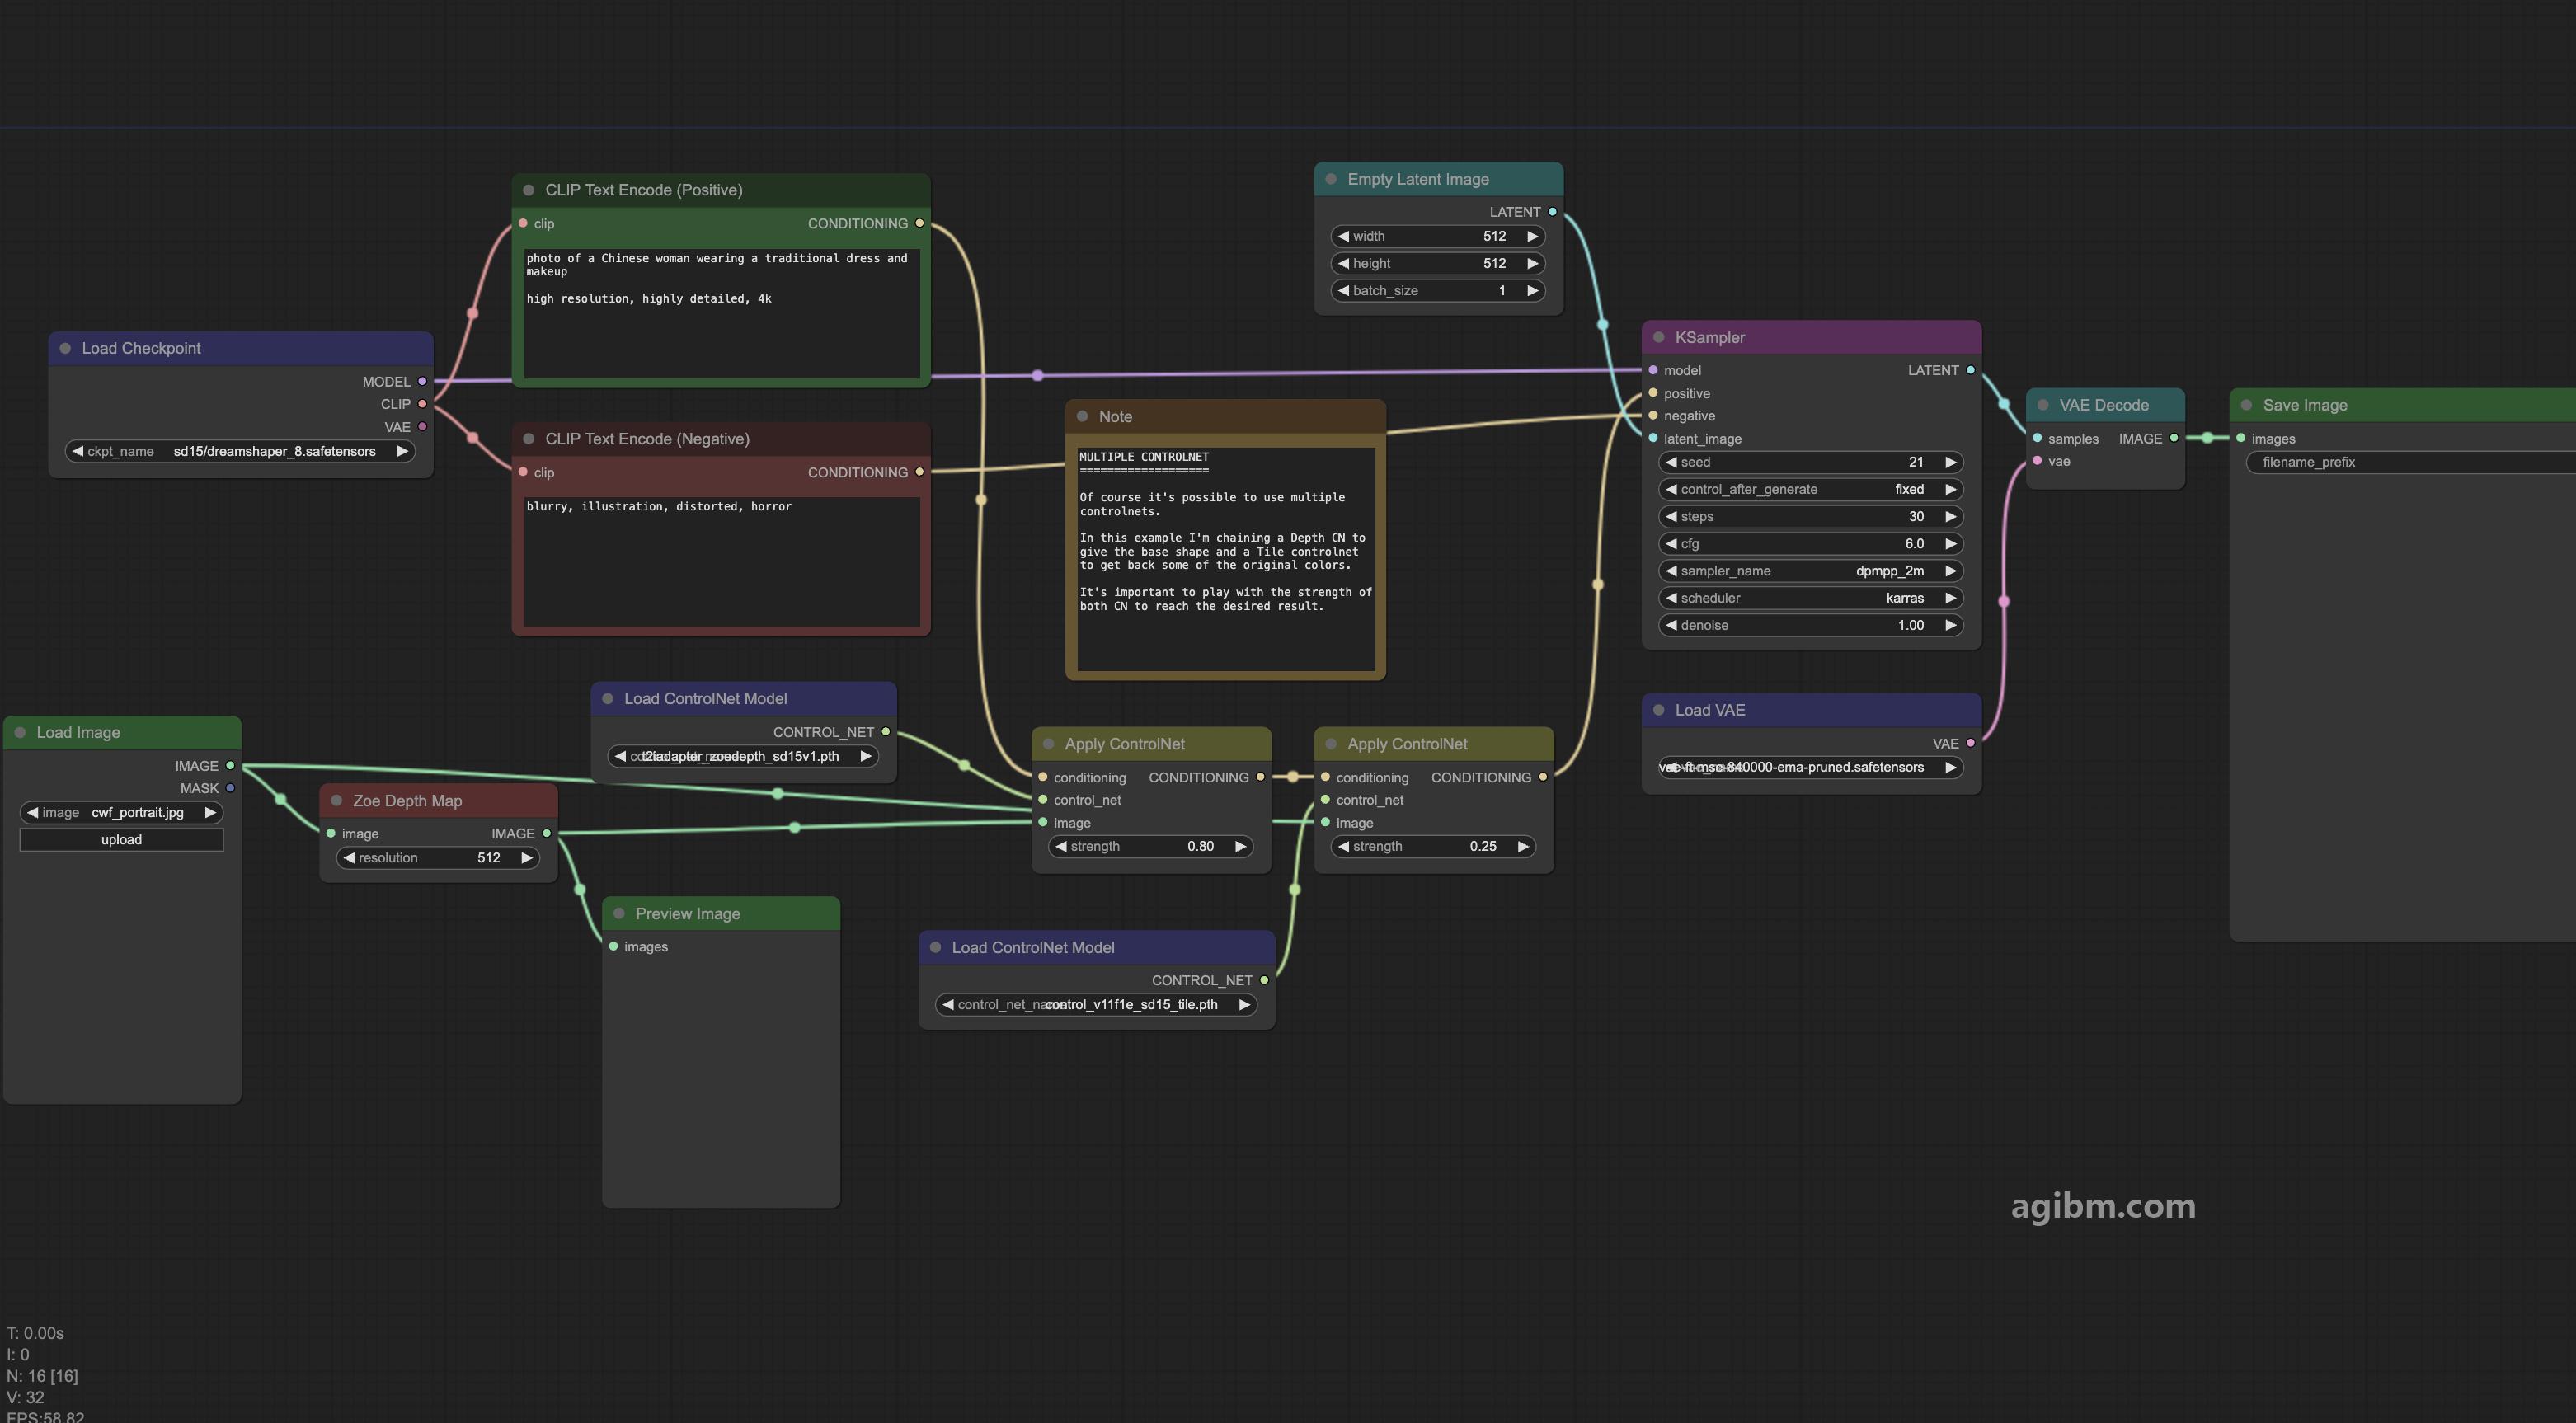Screen dimensions: 2576x1423
Task: Collapse the VAE Decode node dot
Action: (x=2043, y=405)
